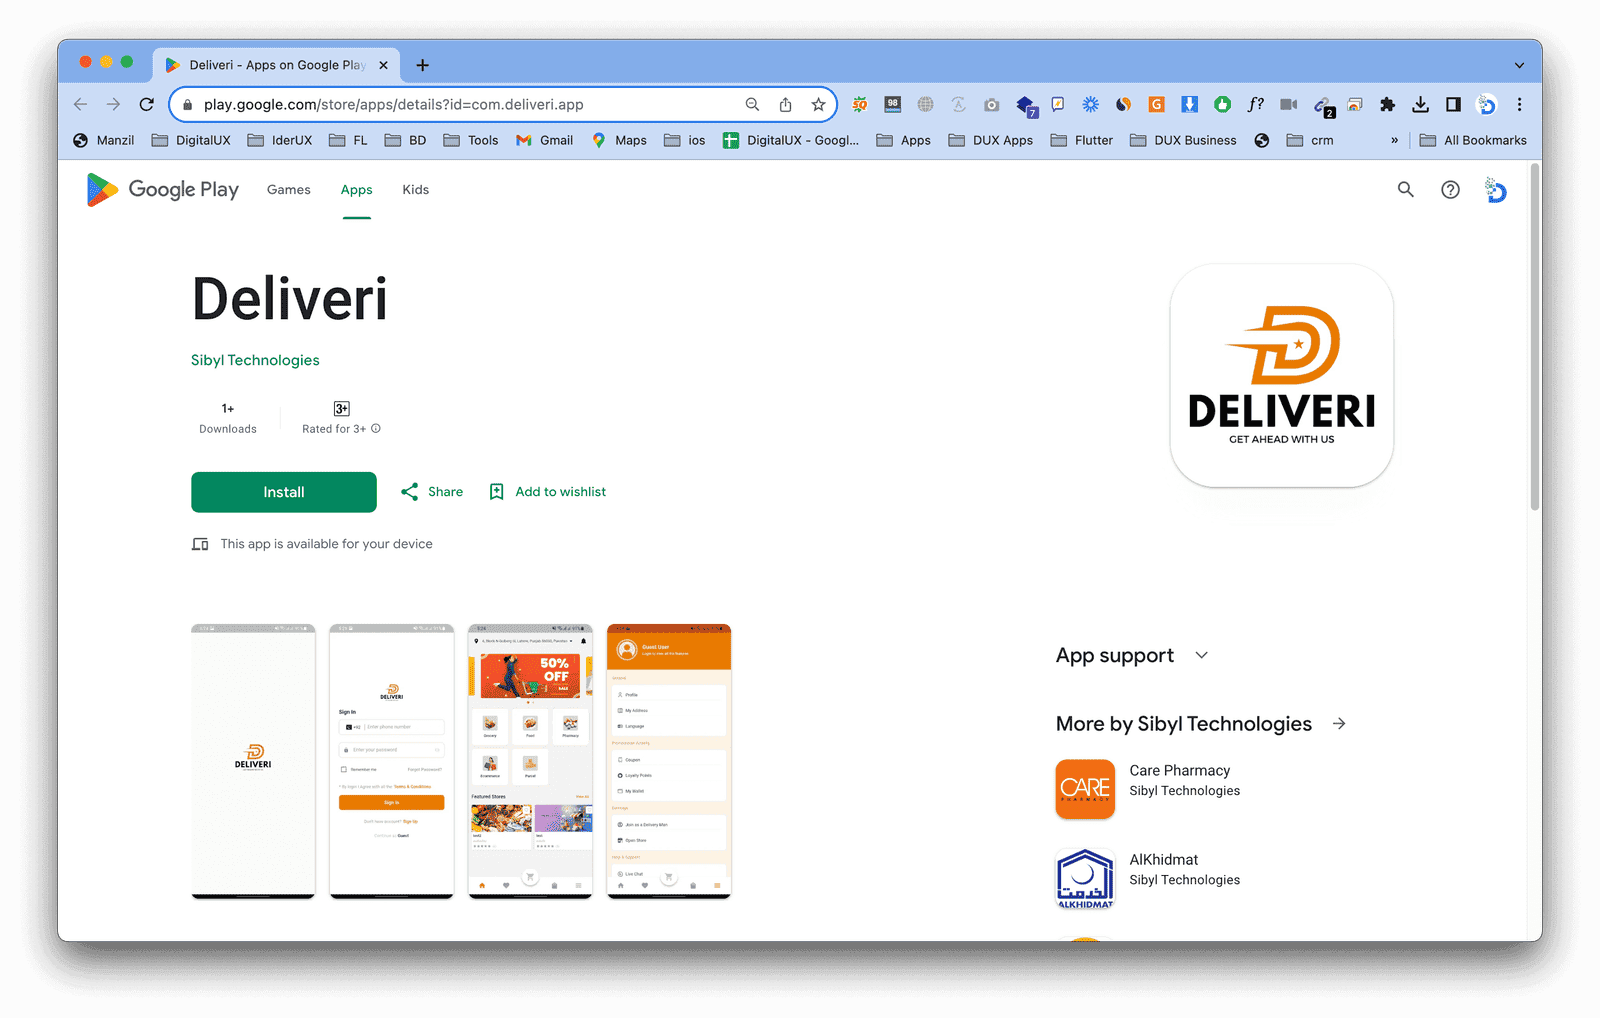Open More by Sibyl Technologies arrow
This screenshot has height=1018, width=1600.
coord(1339,723)
